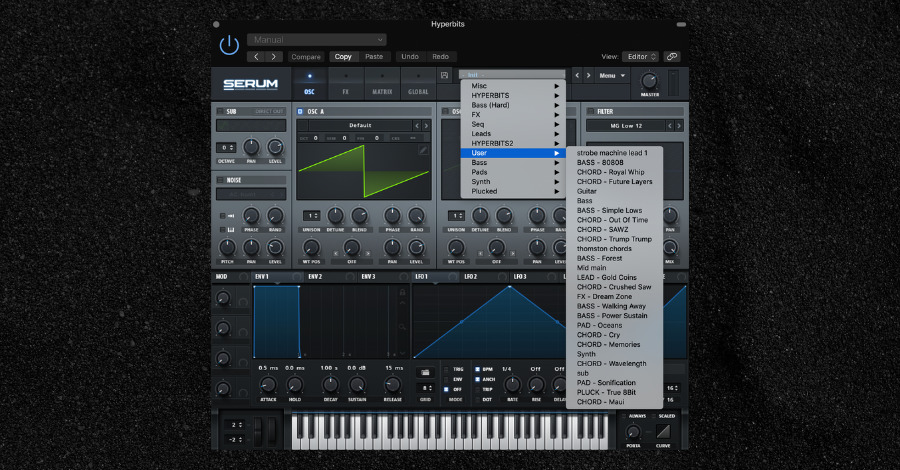The height and width of the screenshot is (470, 900).
Task: Open the MATRIX tab
Action: tap(382, 83)
